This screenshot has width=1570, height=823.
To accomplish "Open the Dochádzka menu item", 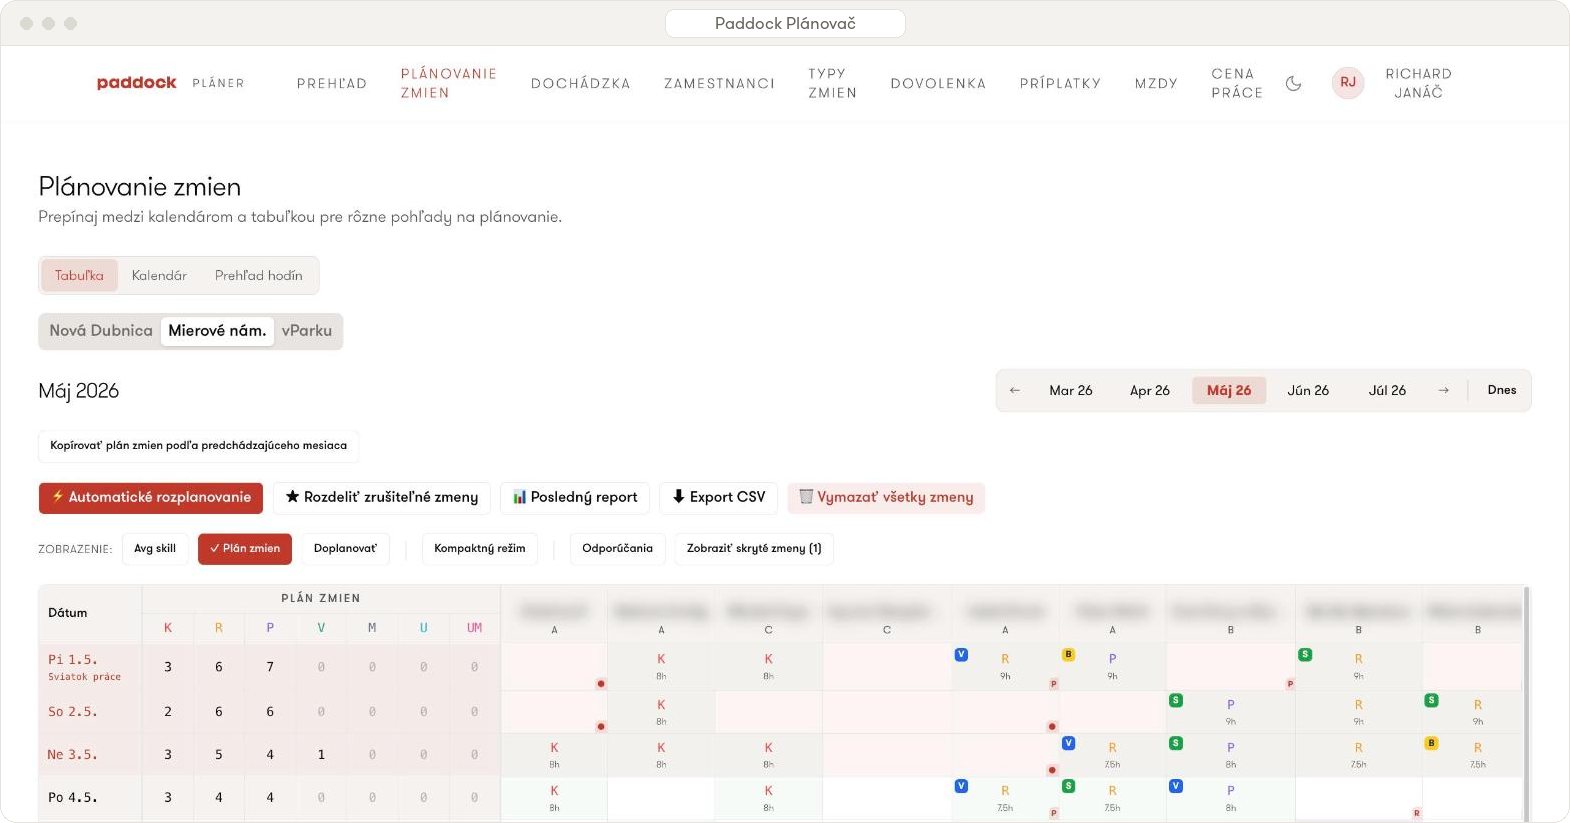I will pyautogui.click(x=581, y=84).
